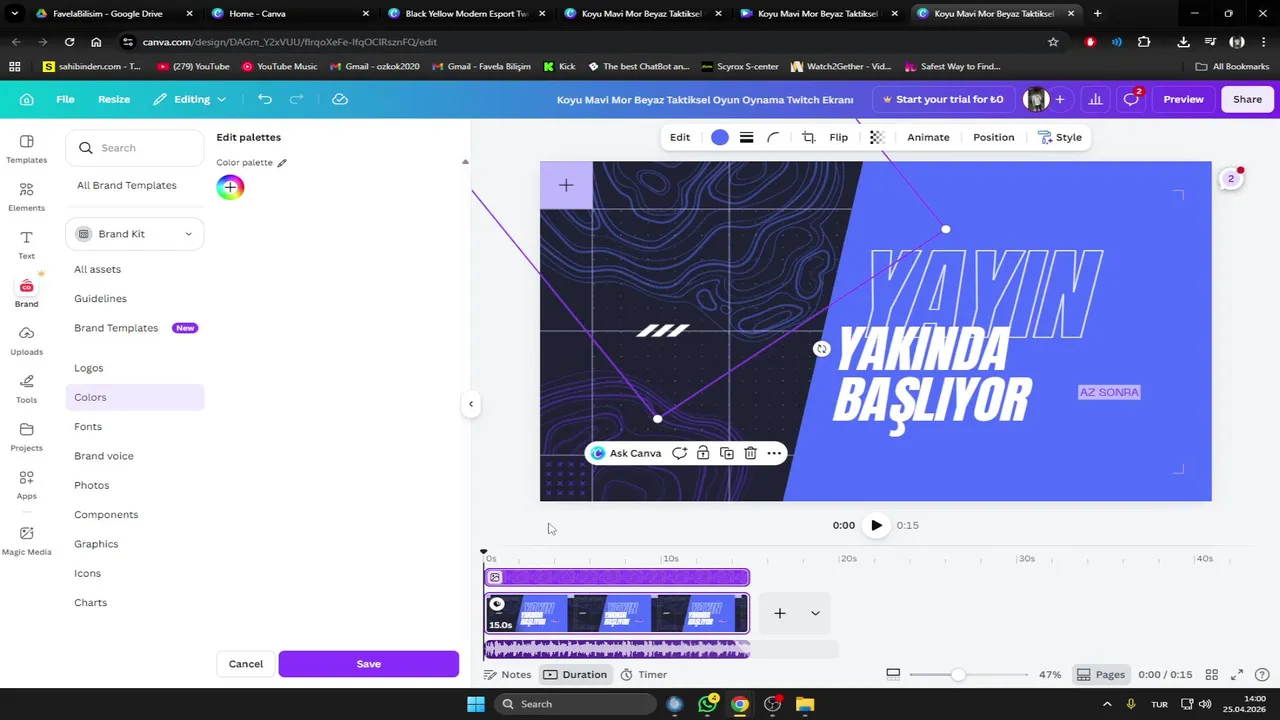Image resolution: width=1280 pixels, height=720 pixels.
Task: Delete selected element with trash icon
Action: [x=750, y=453]
